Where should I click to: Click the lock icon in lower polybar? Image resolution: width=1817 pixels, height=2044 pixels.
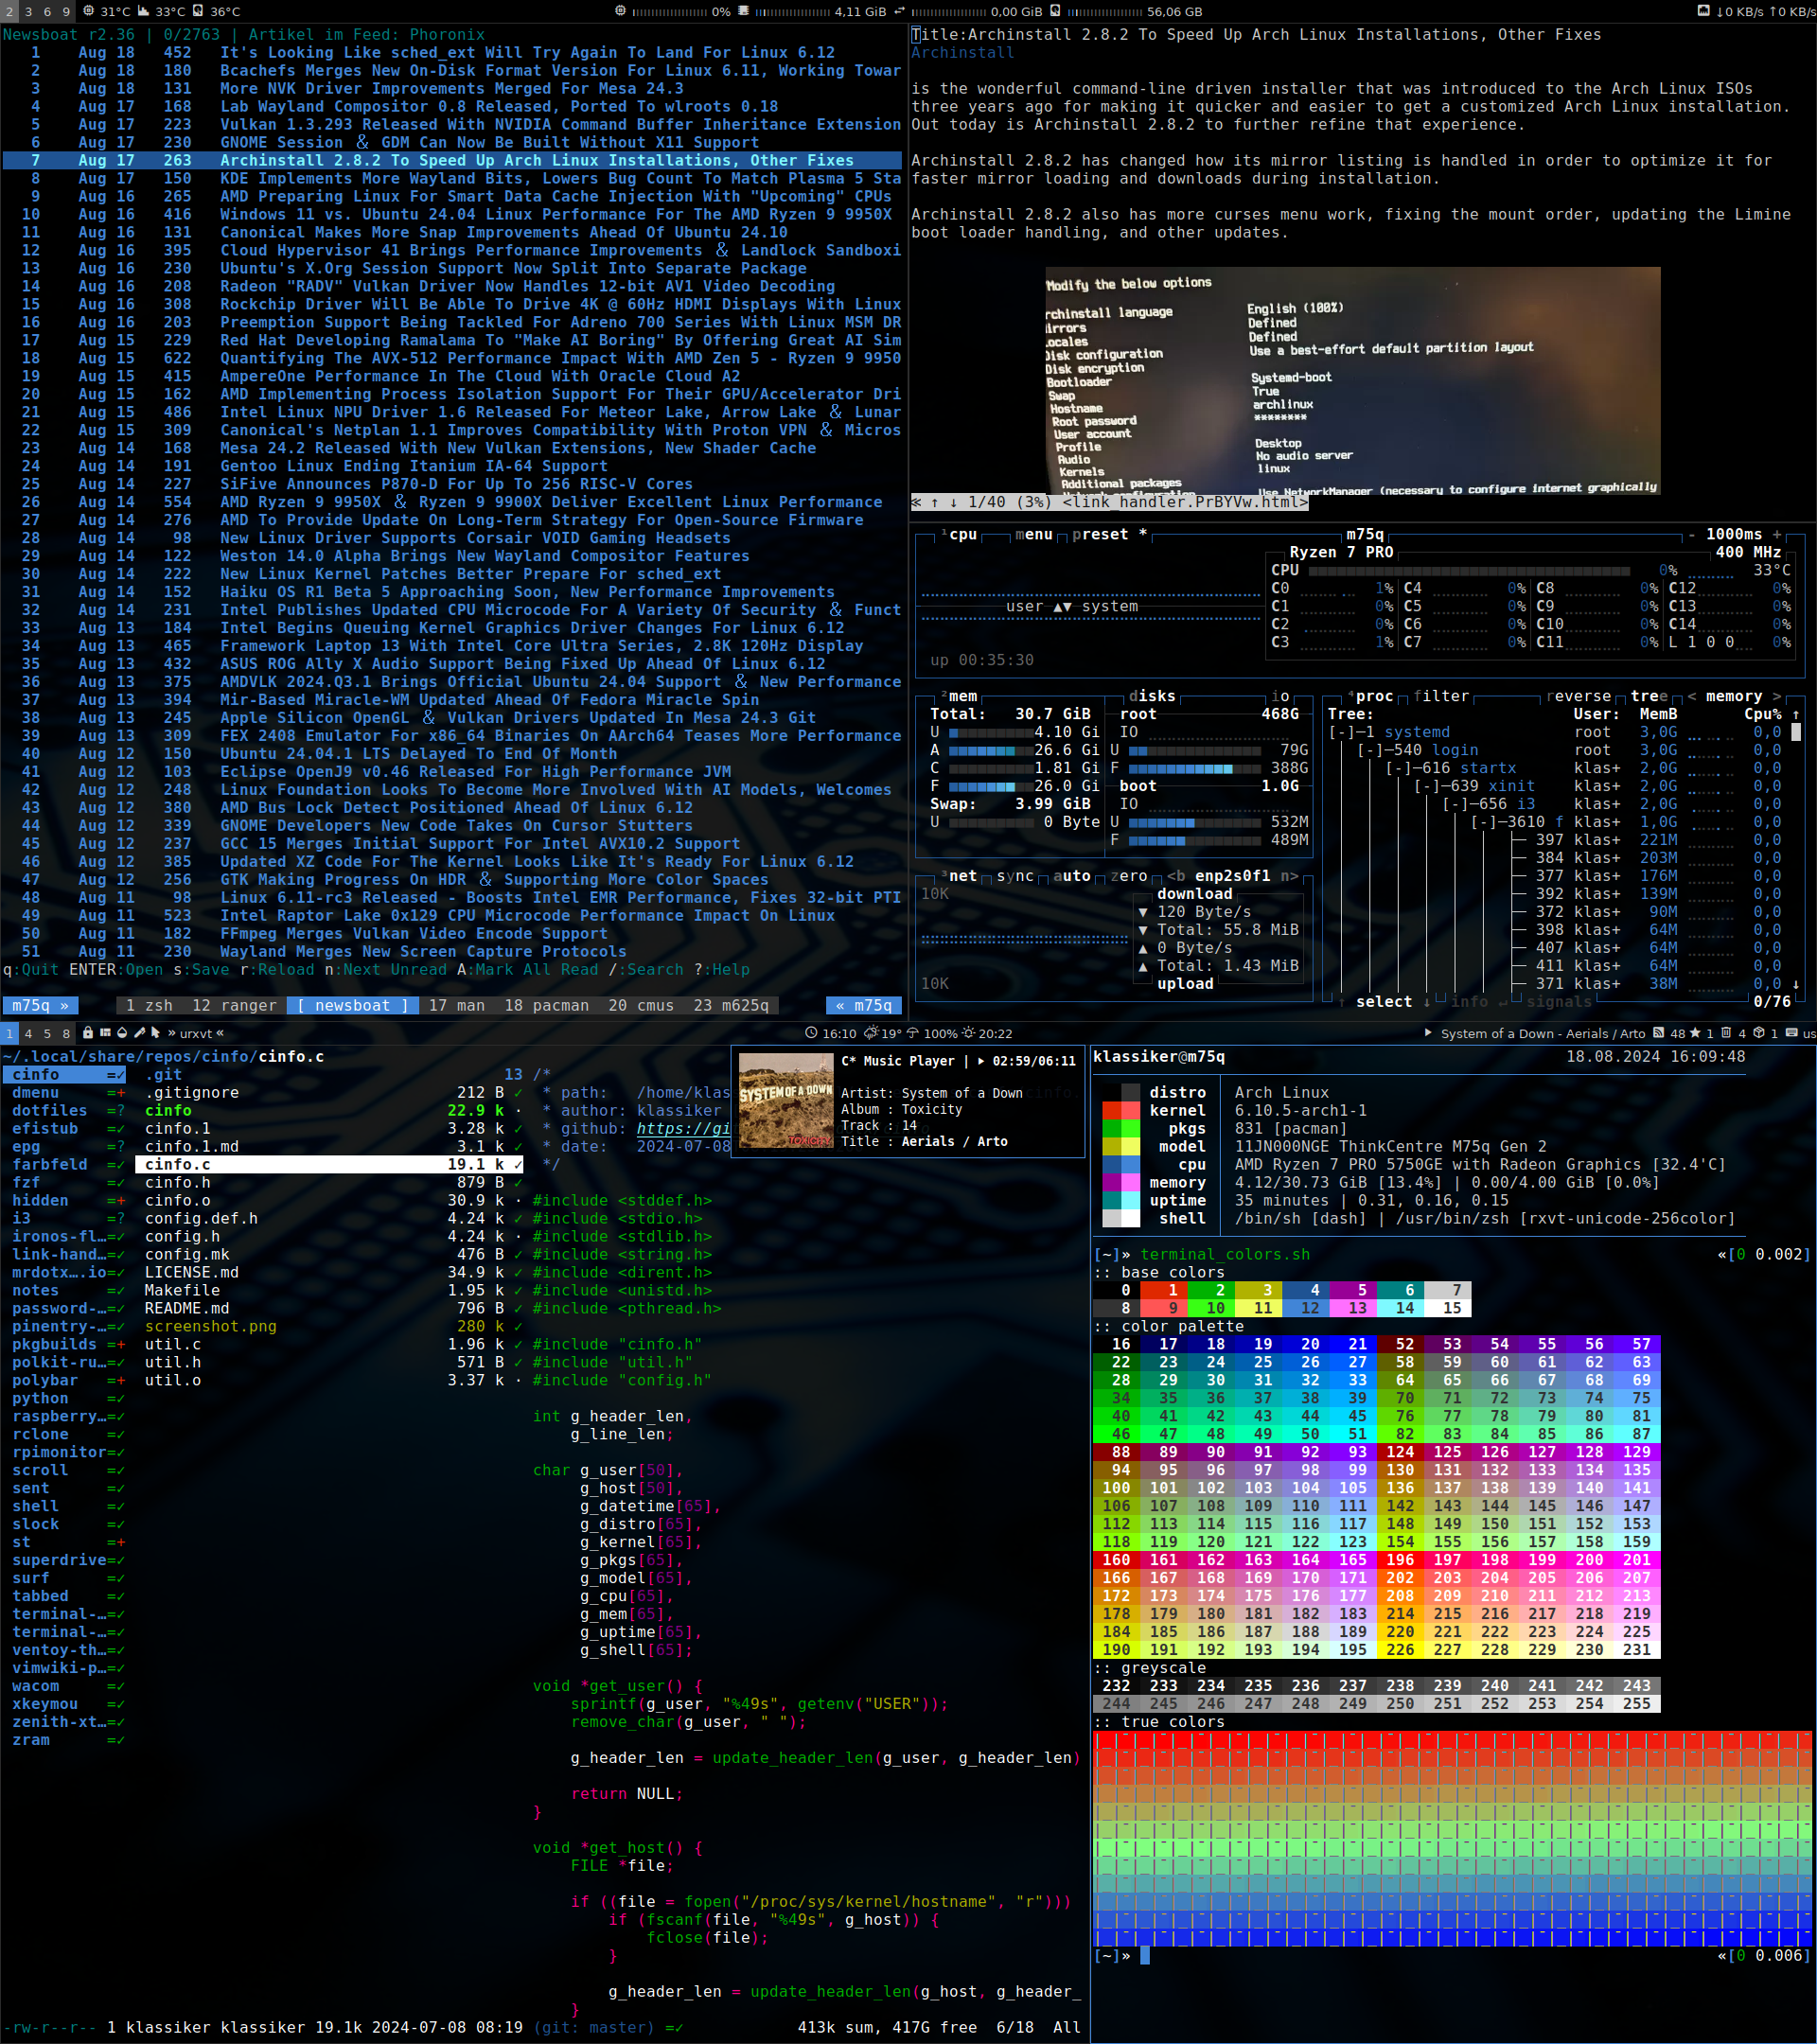[x=88, y=1033]
